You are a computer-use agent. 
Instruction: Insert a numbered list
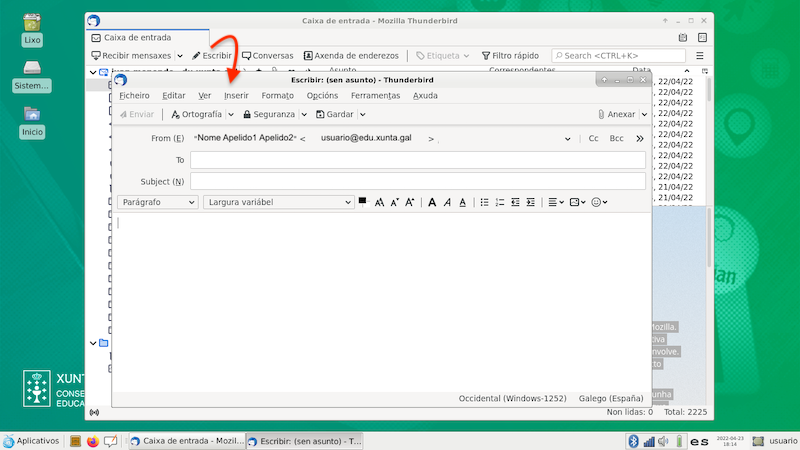click(500, 202)
